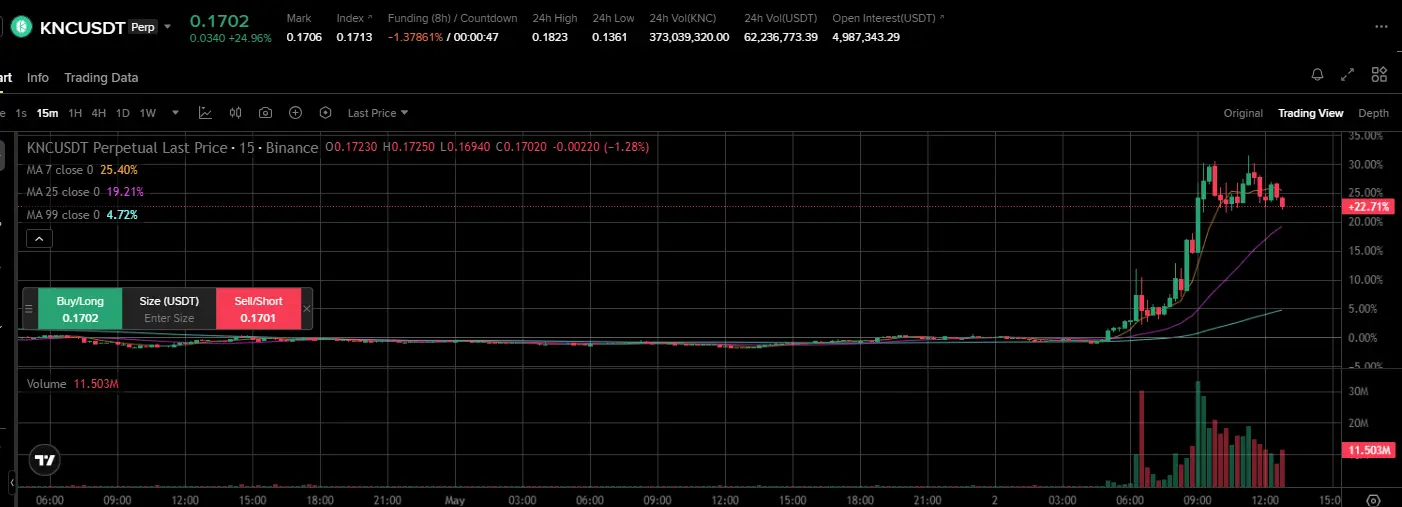1402x507 pixels.
Task: Select the 4H timeframe
Action: click(x=99, y=113)
